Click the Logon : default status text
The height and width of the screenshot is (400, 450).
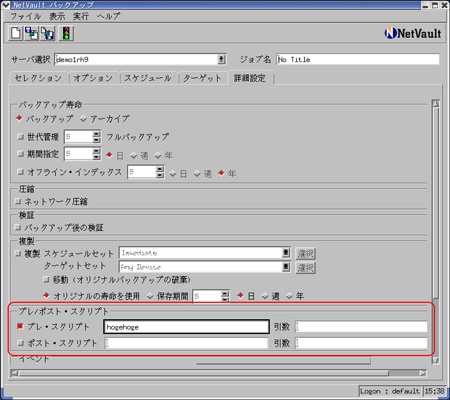[390, 391]
